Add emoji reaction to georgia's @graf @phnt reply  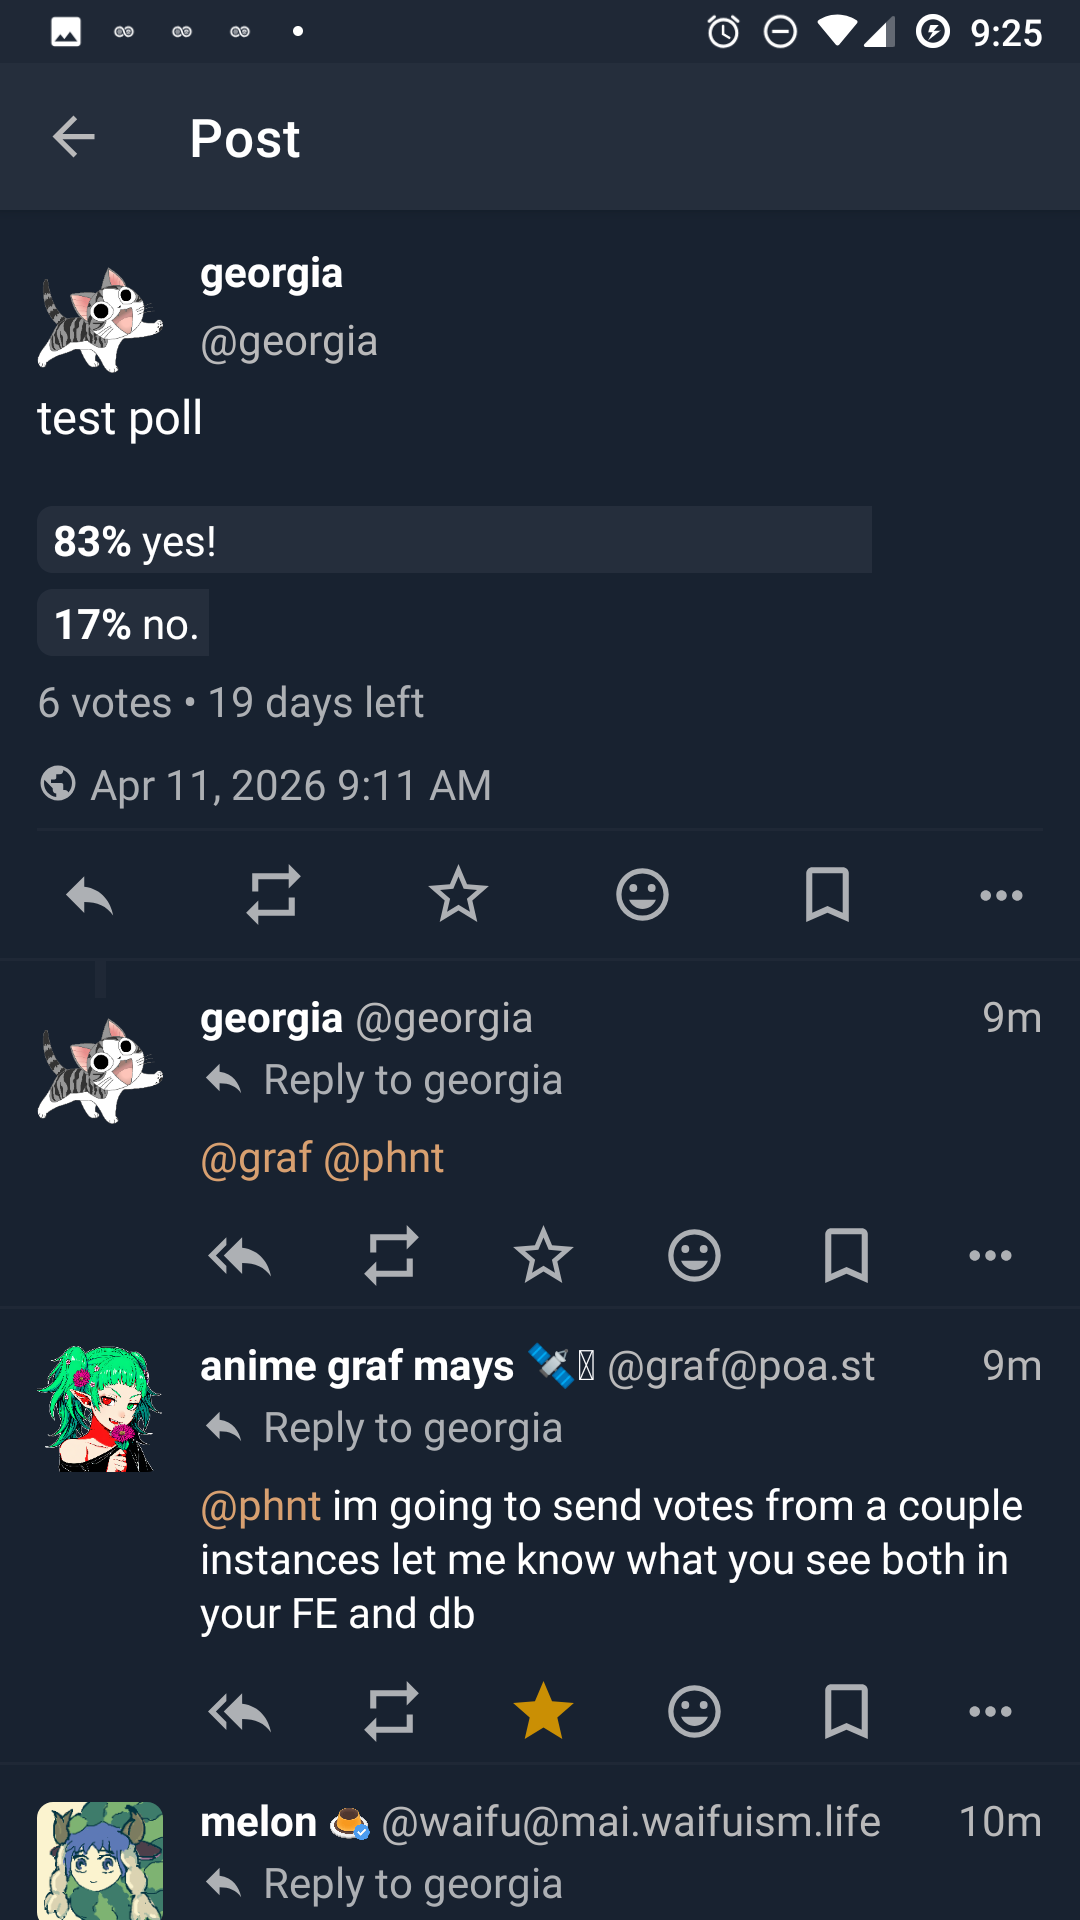[x=694, y=1255]
